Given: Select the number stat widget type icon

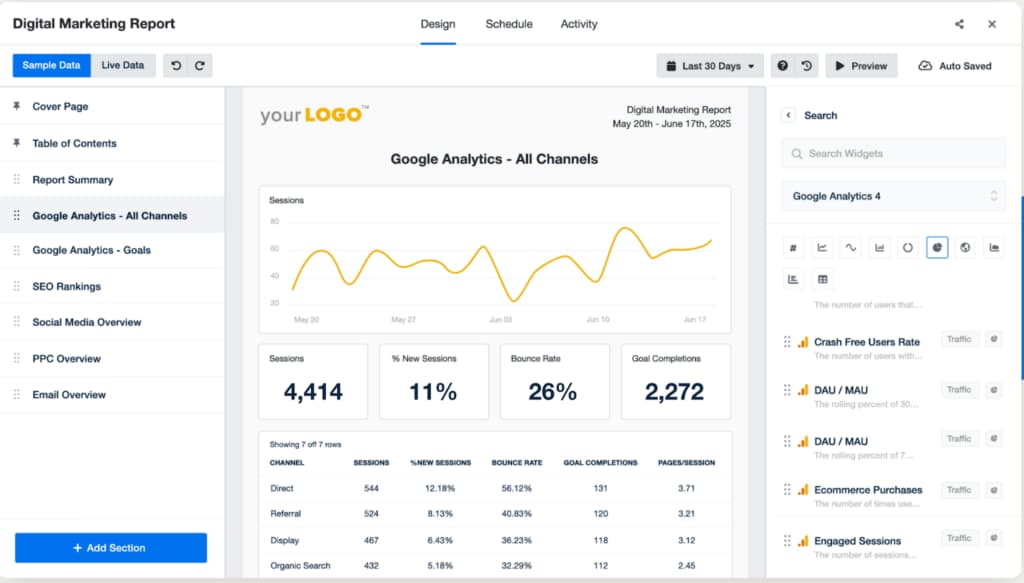Looking at the screenshot, I should pyautogui.click(x=793, y=248).
